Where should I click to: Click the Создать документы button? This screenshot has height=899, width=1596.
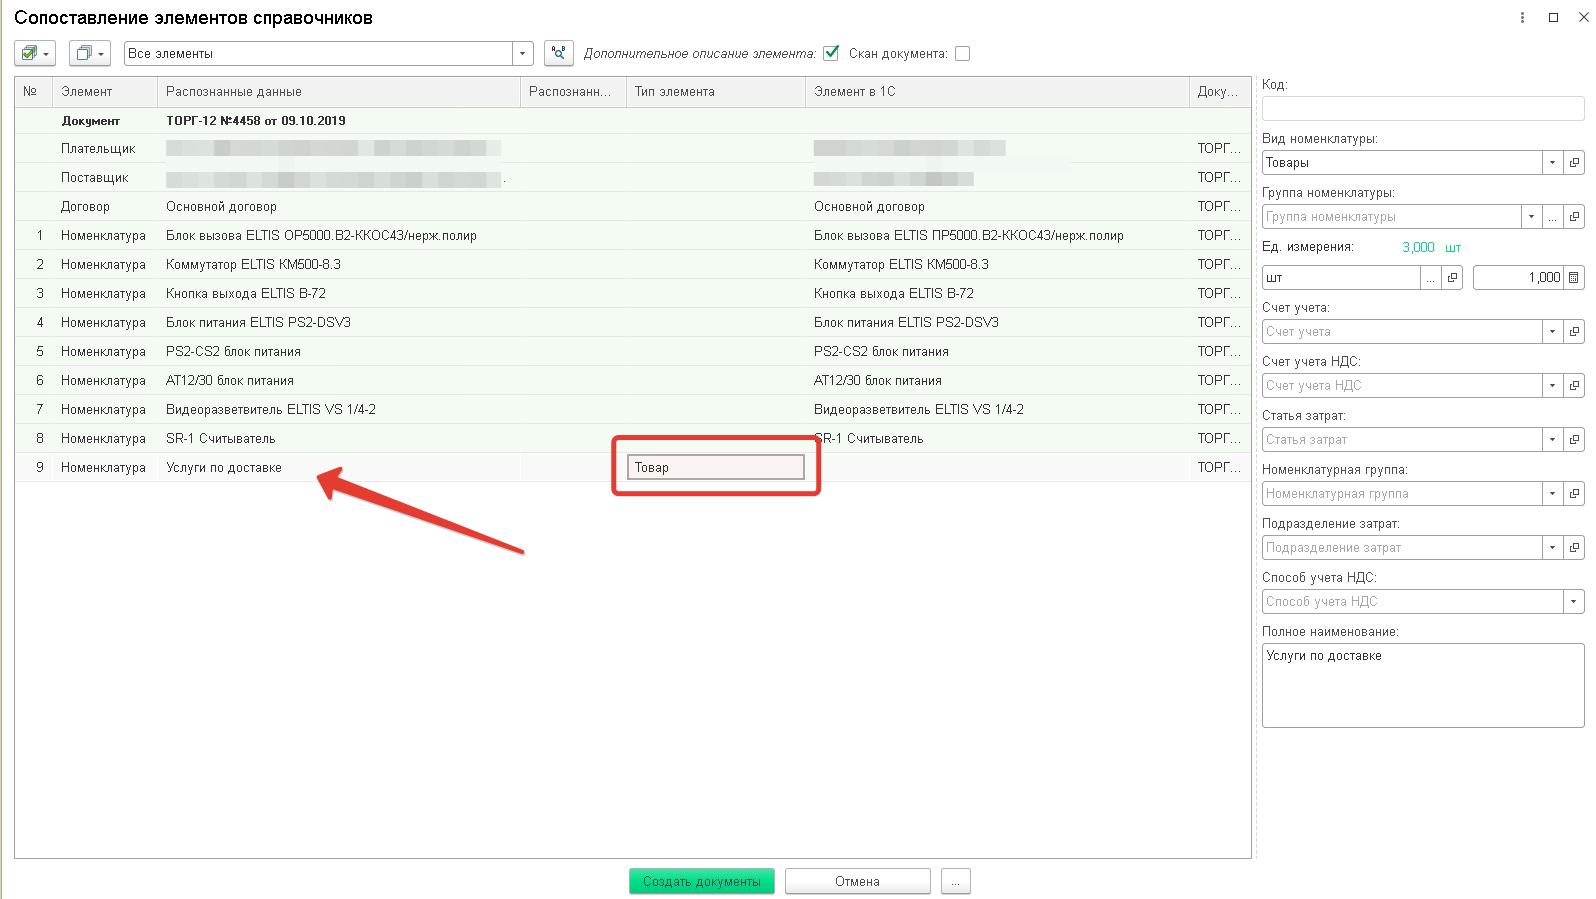tap(702, 881)
